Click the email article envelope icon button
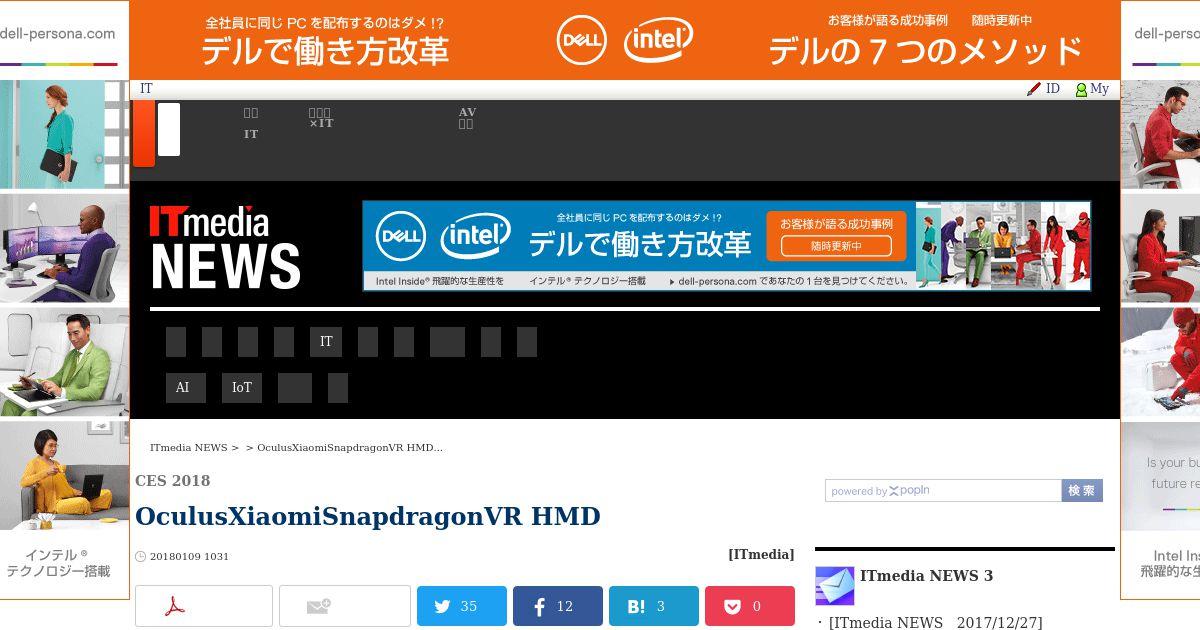The width and height of the screenshot is (1200, 630). coord(345,606)
